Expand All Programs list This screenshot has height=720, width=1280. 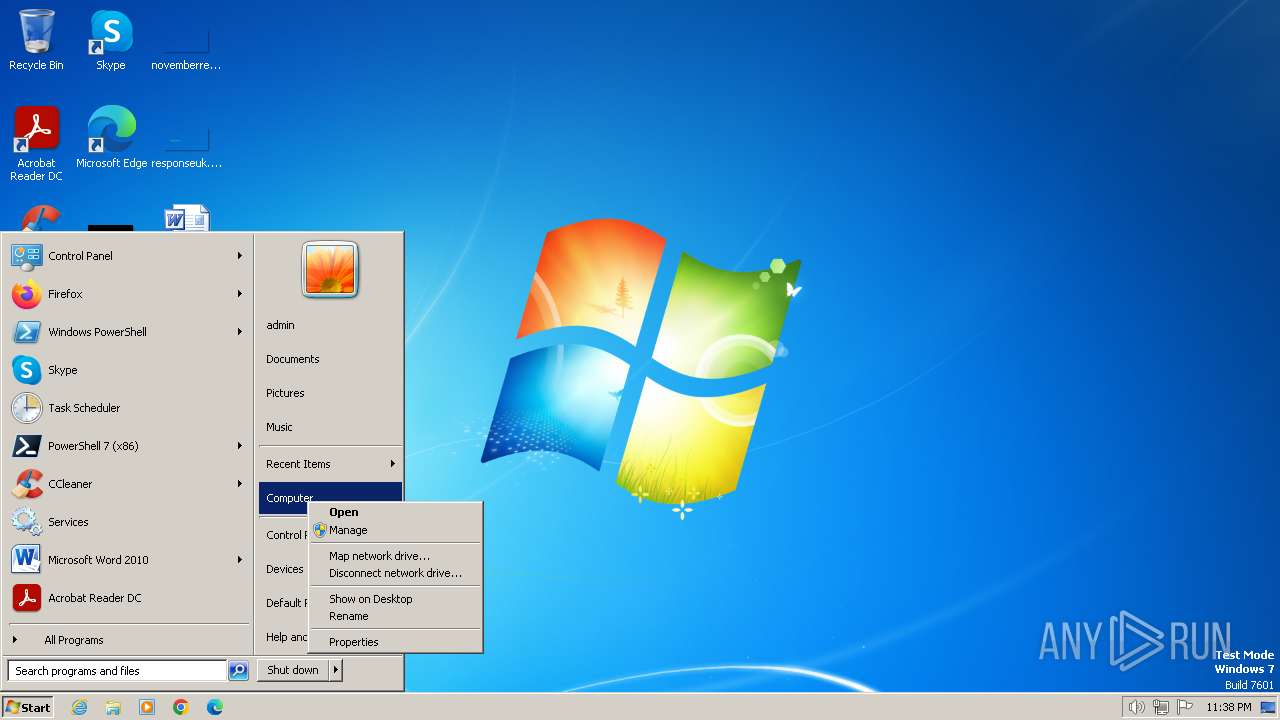(x=127, y=640)
